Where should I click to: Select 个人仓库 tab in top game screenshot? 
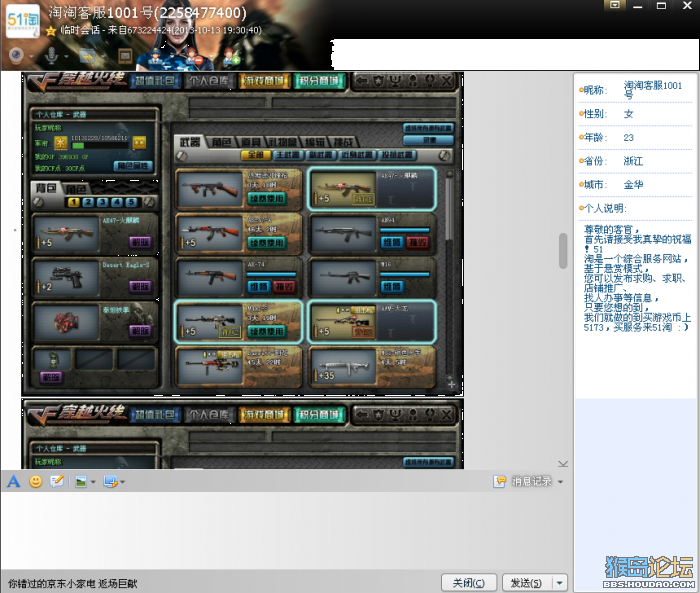click(x=208, y=81)
